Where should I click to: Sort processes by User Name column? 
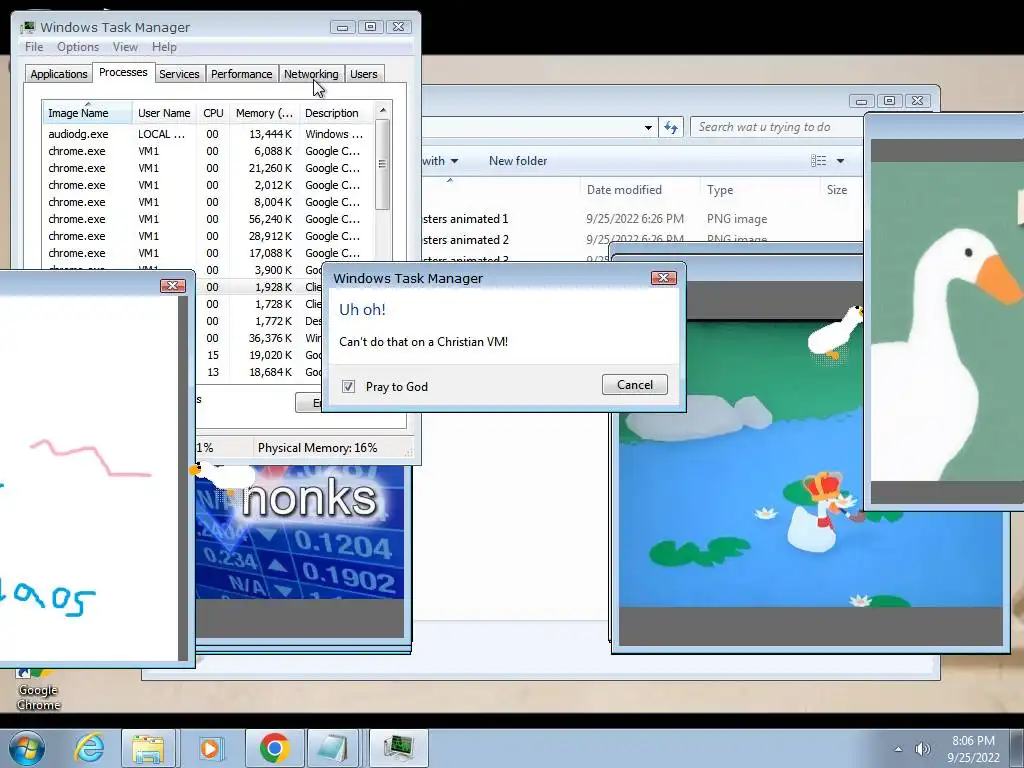[x=164, y=113]
